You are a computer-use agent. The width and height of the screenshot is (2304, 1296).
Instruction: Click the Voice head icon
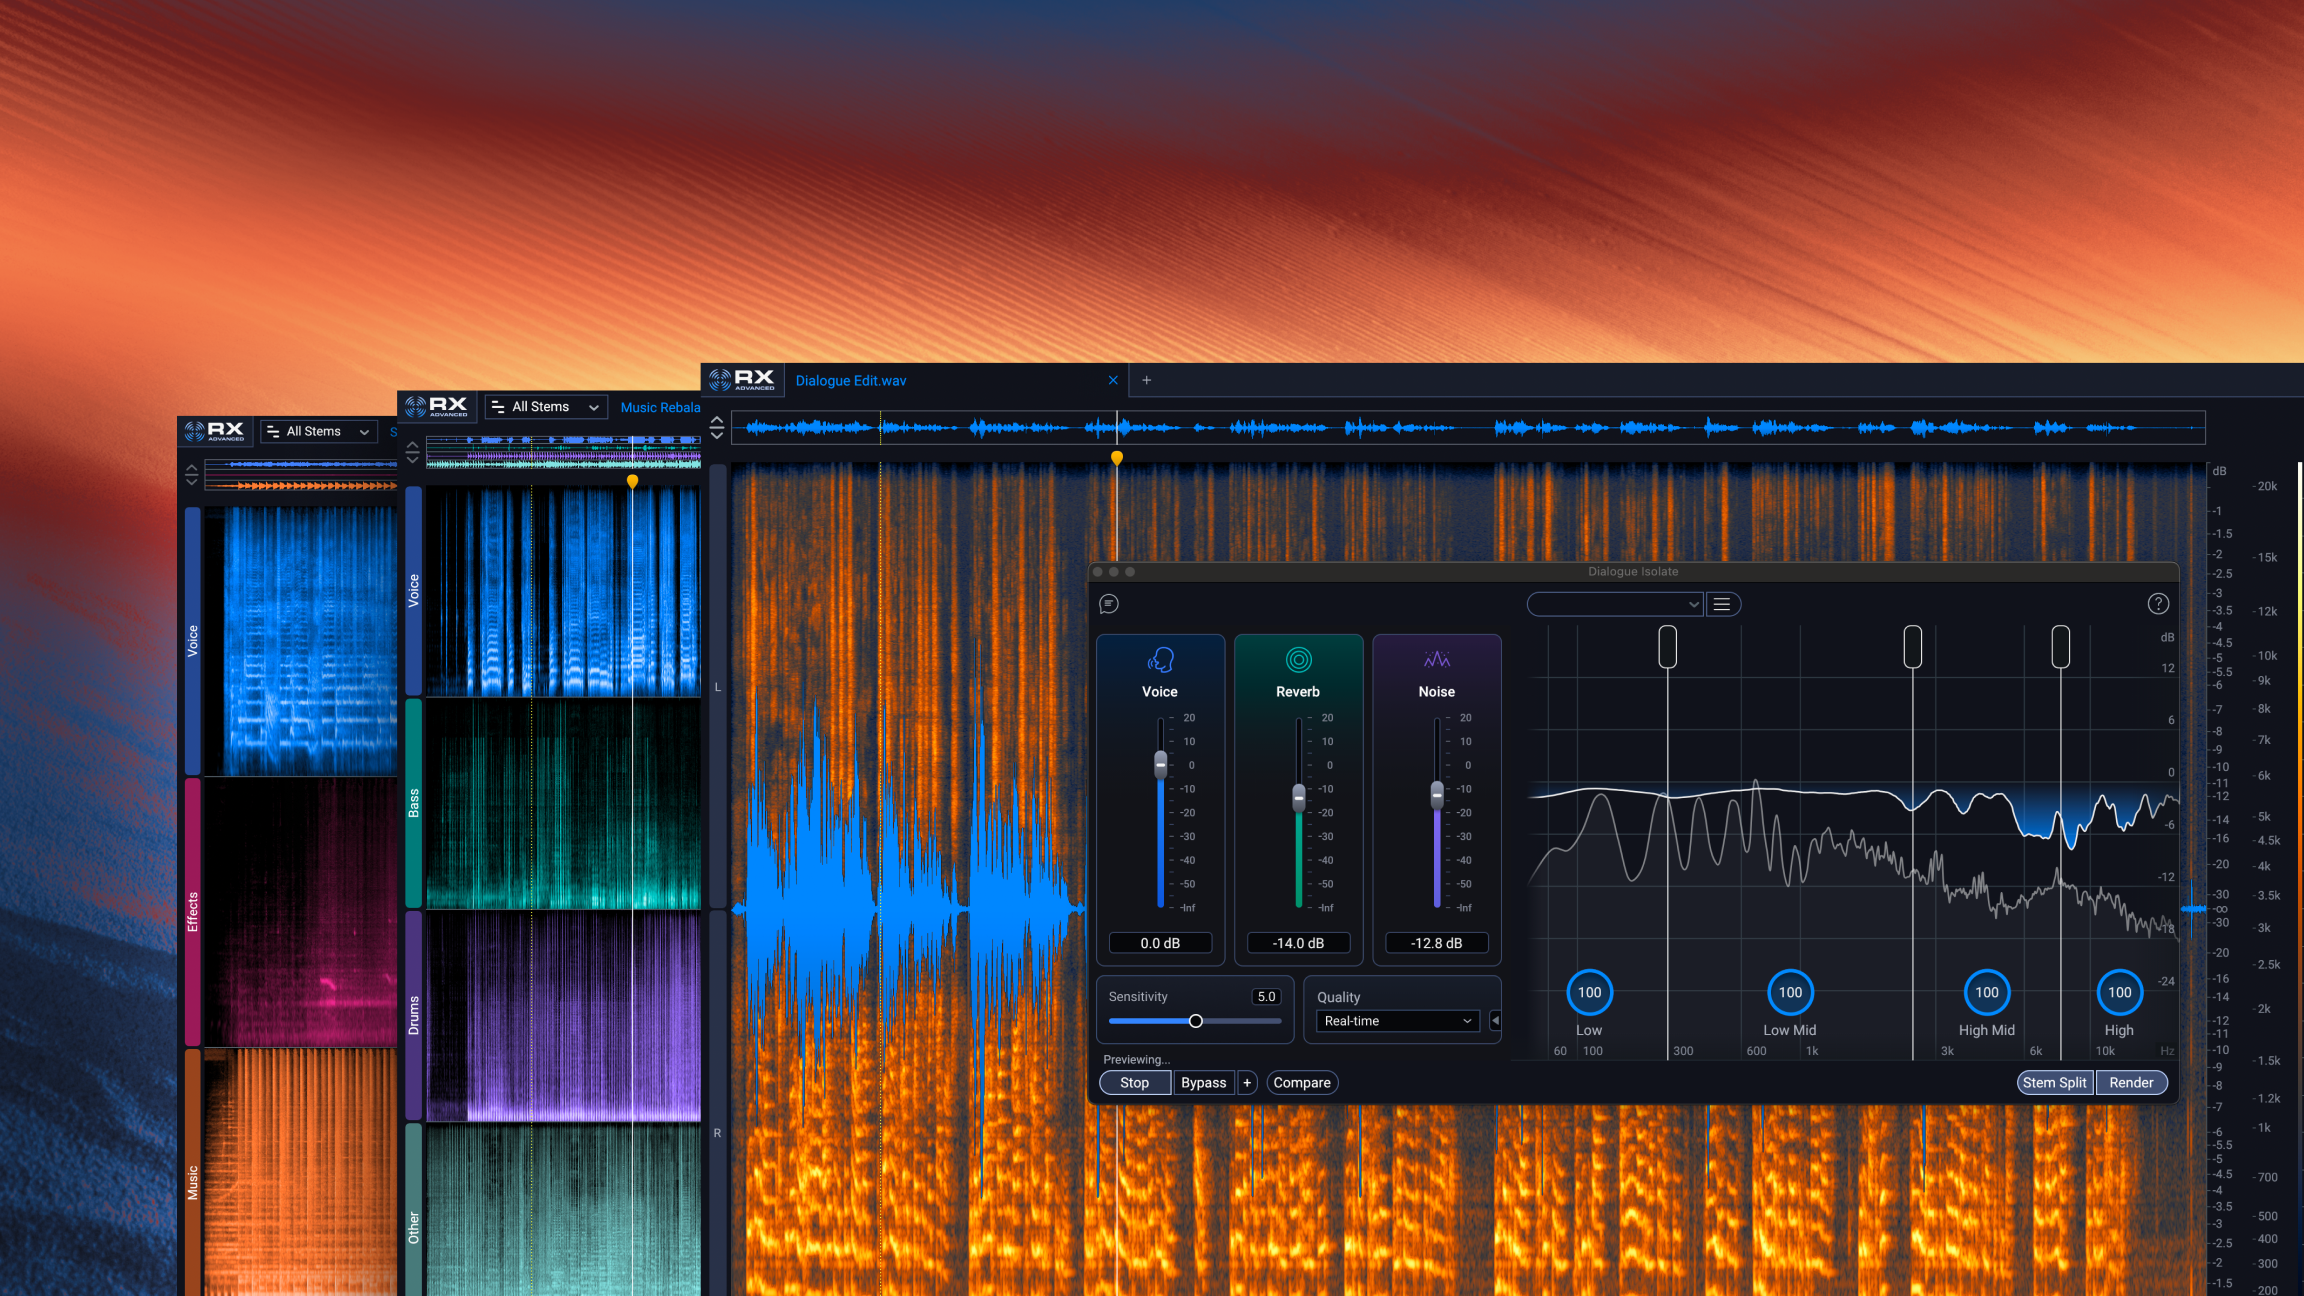pos(1160,660)
